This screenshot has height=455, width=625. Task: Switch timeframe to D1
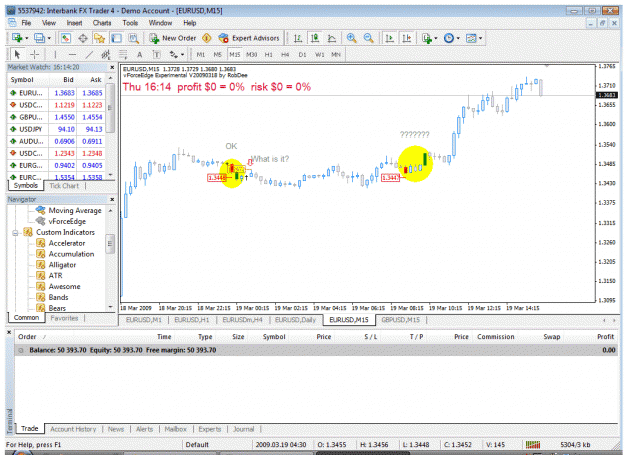coord(303,55)
